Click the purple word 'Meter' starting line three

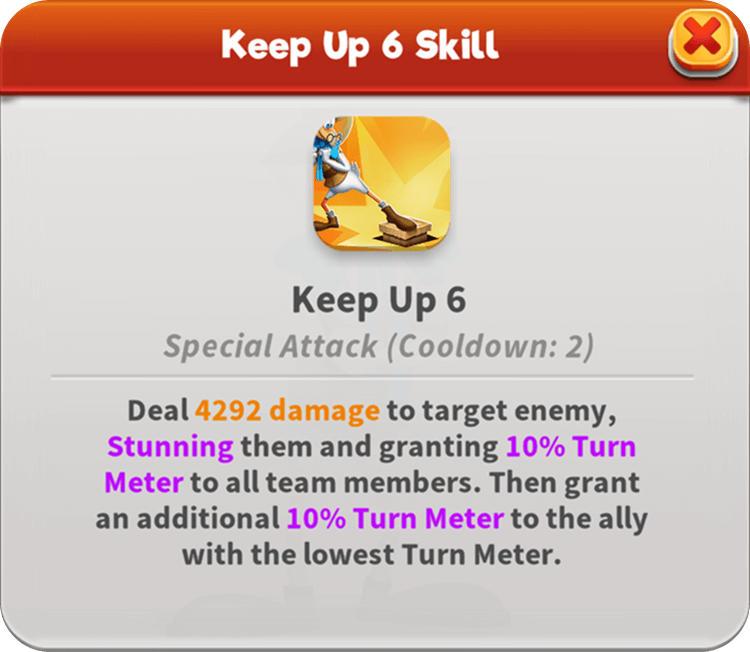[144, 483]
